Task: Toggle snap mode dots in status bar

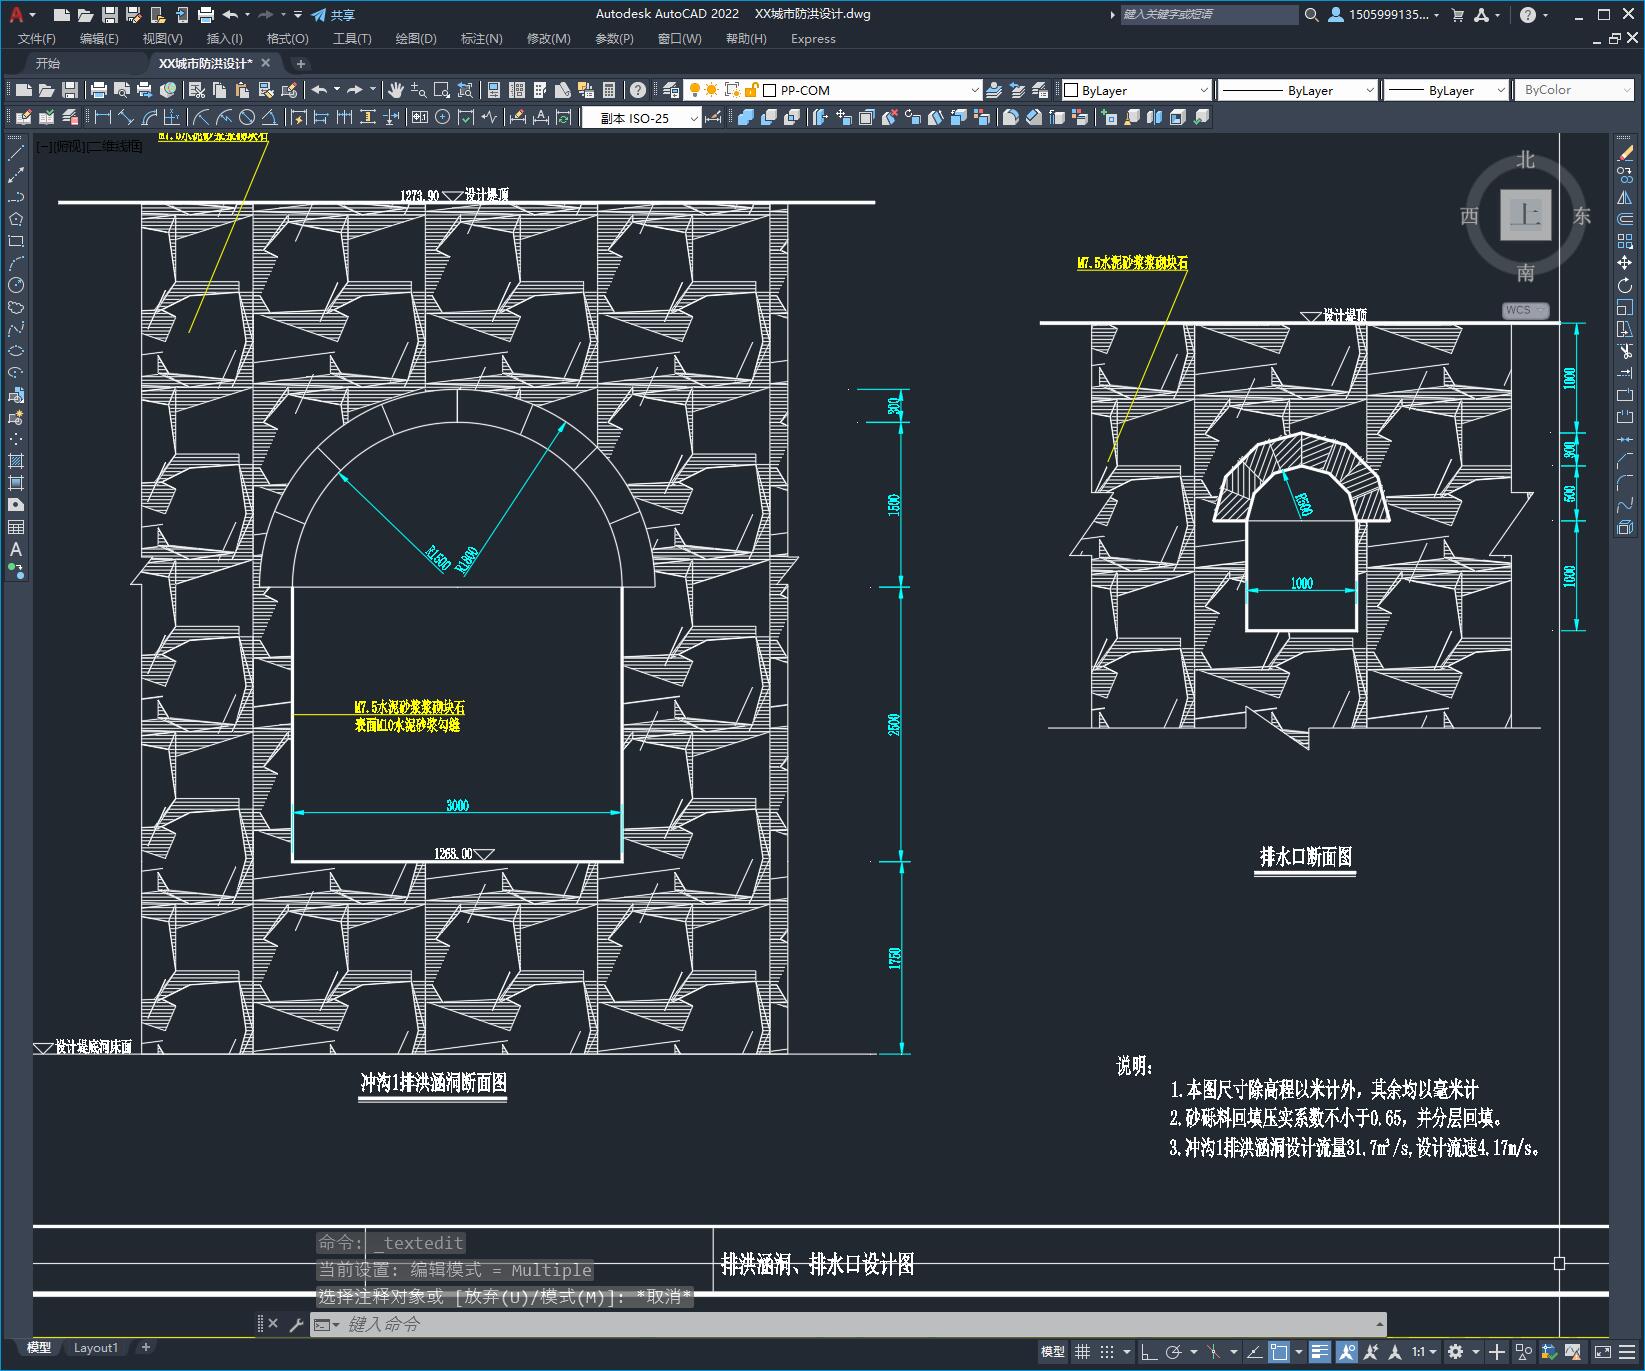Action: pyautogui.click(x=1107, y=1352)
